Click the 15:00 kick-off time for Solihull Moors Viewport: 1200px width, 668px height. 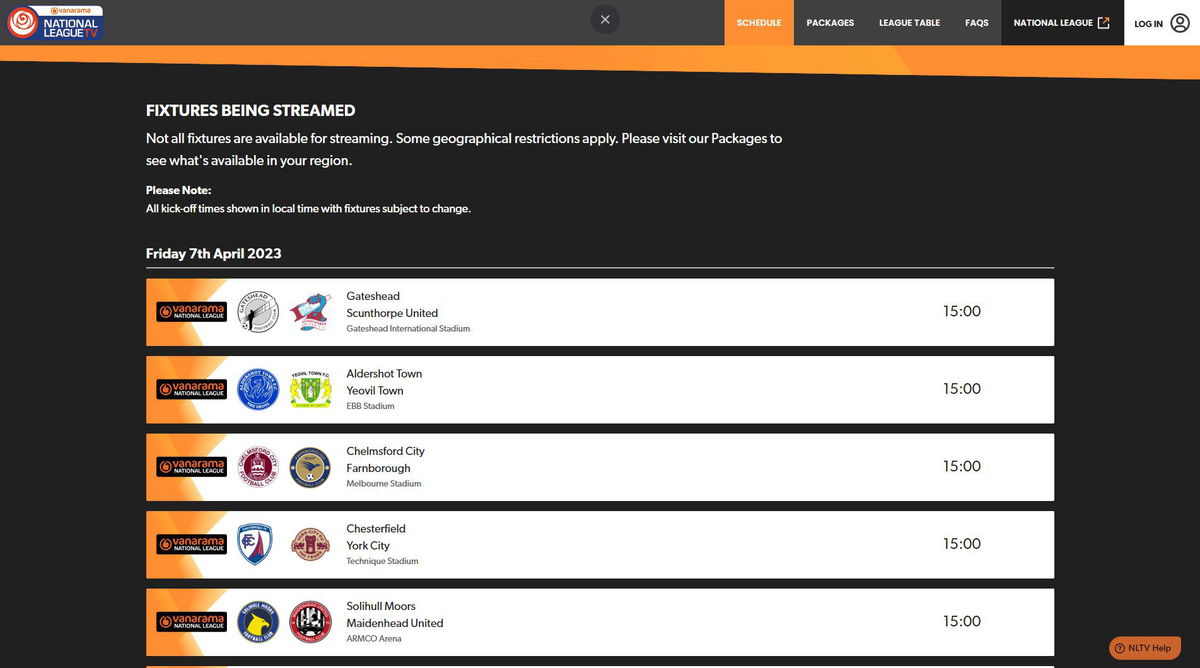962,622
